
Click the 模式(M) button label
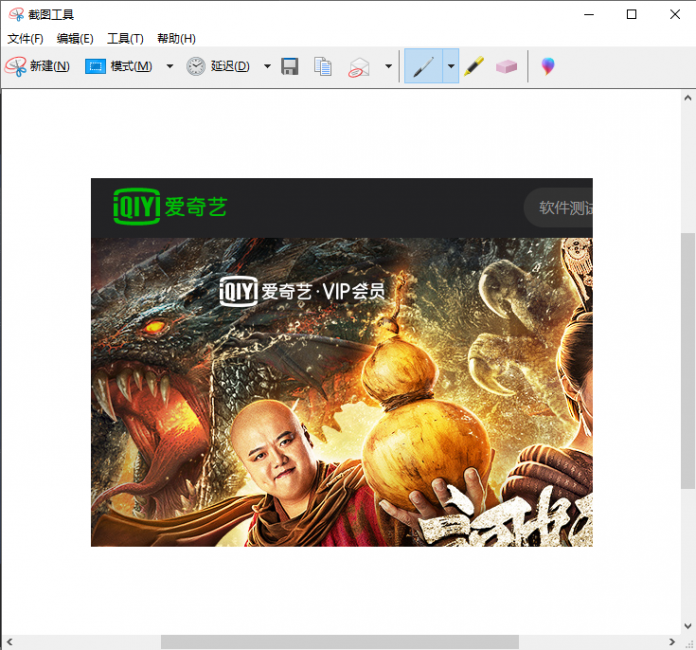point(131,66)
